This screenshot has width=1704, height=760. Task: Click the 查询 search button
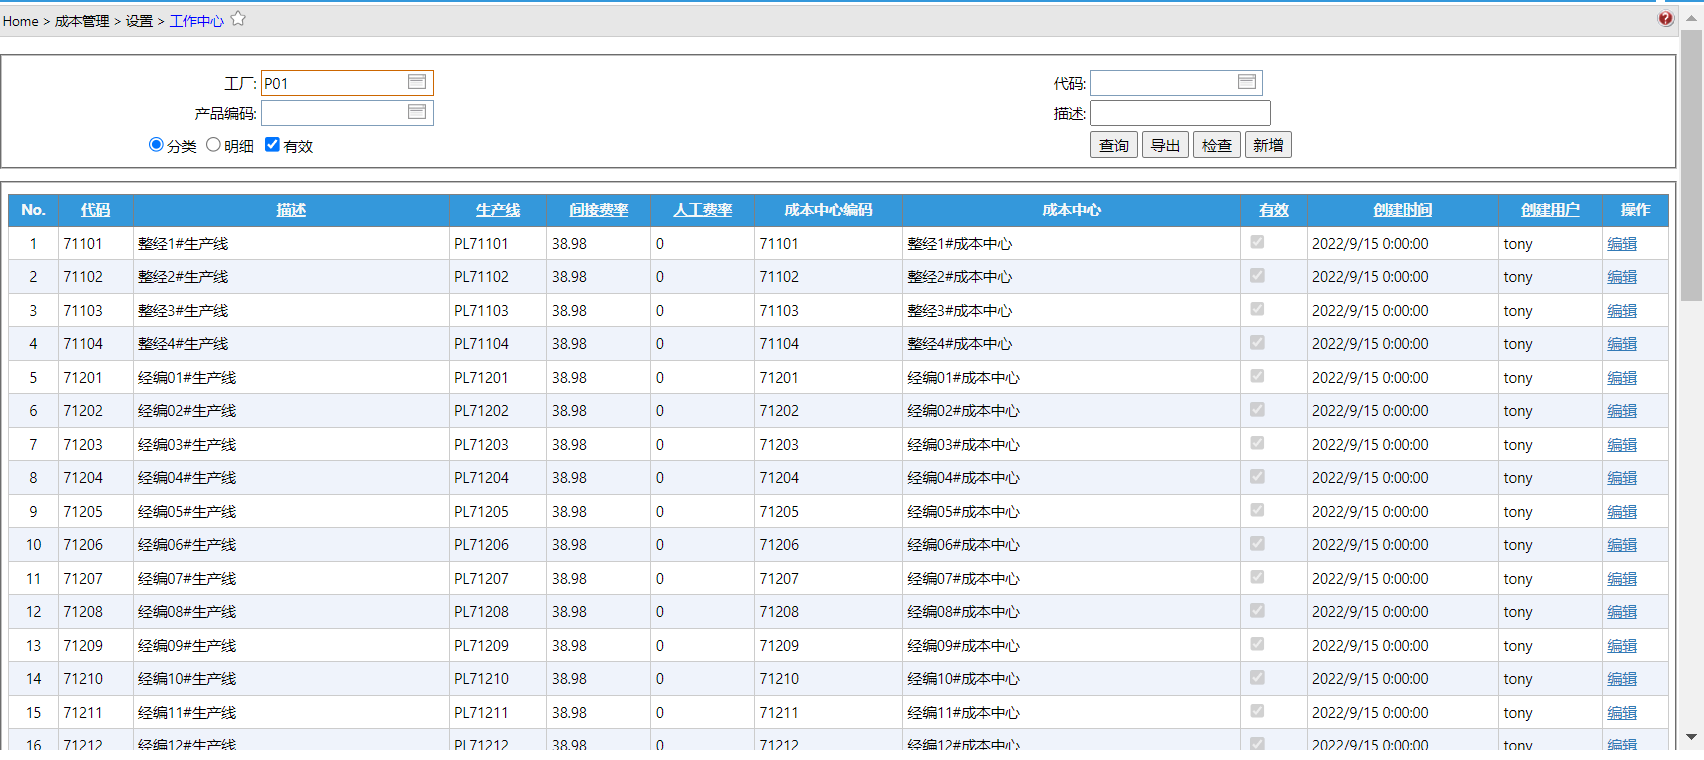pos(1114,145)
